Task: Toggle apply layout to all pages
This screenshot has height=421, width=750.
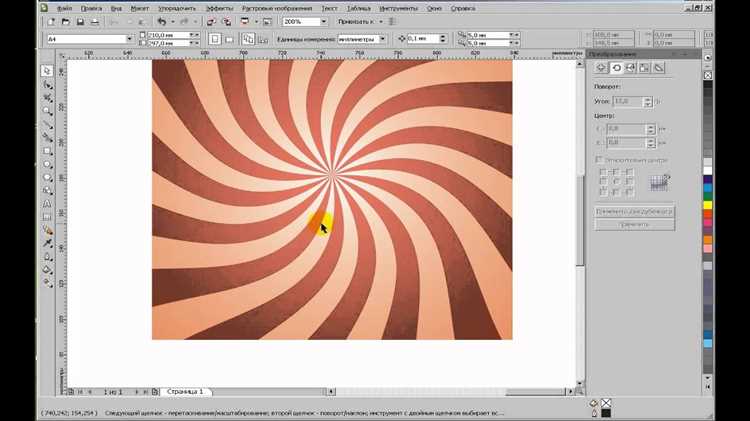Action: tap(248, 39)
